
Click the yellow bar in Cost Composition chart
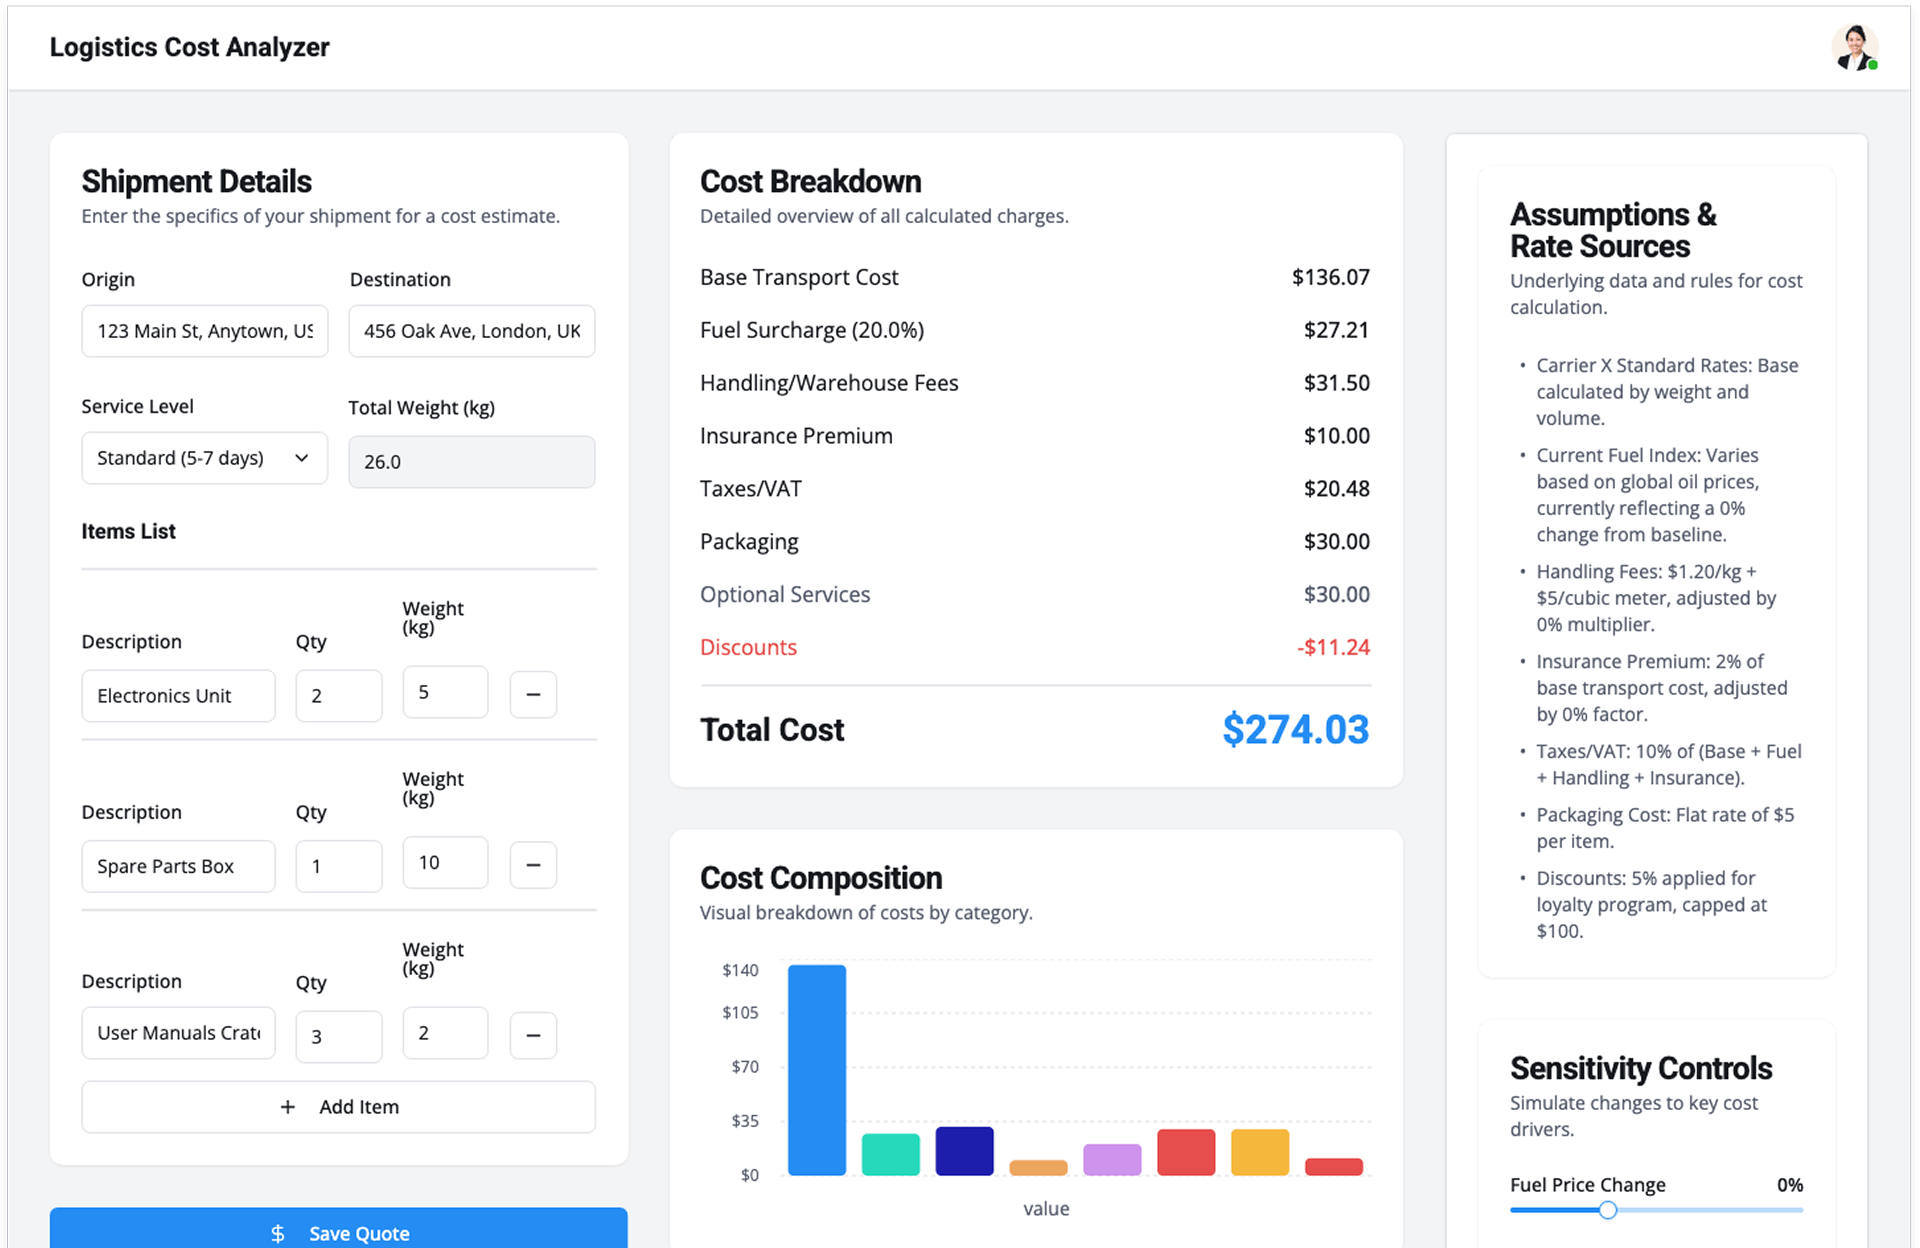1259,1152
